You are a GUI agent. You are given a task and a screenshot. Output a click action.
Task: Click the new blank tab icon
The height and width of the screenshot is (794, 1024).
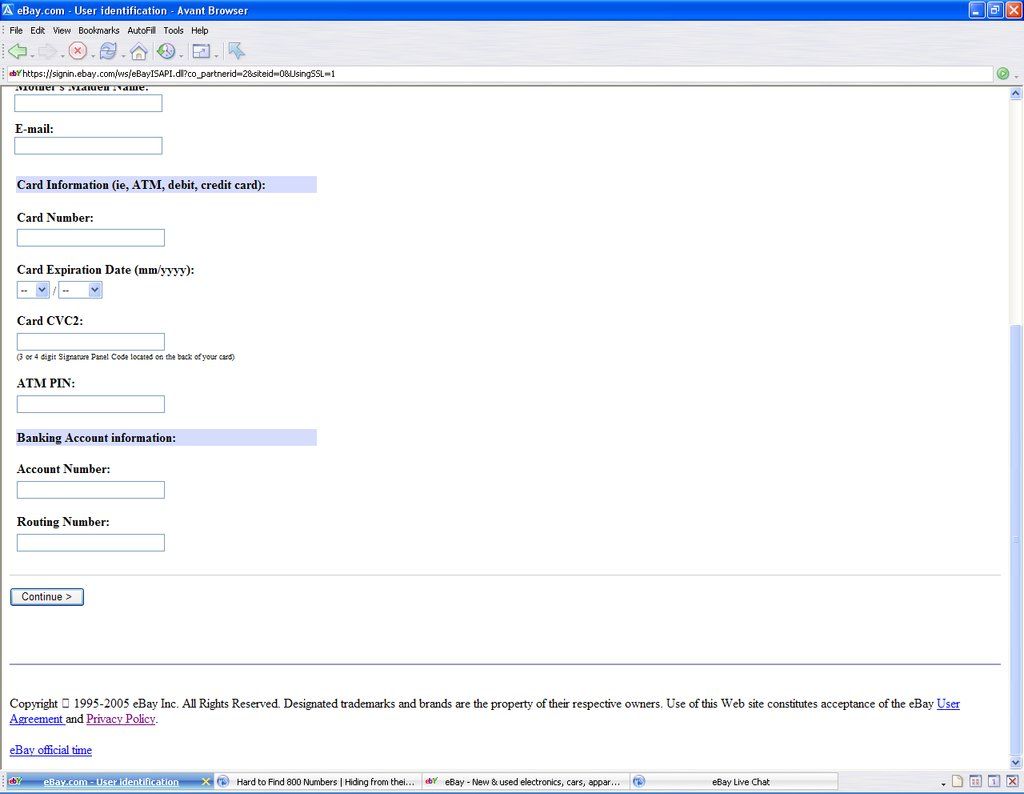[x=957, y=782]
